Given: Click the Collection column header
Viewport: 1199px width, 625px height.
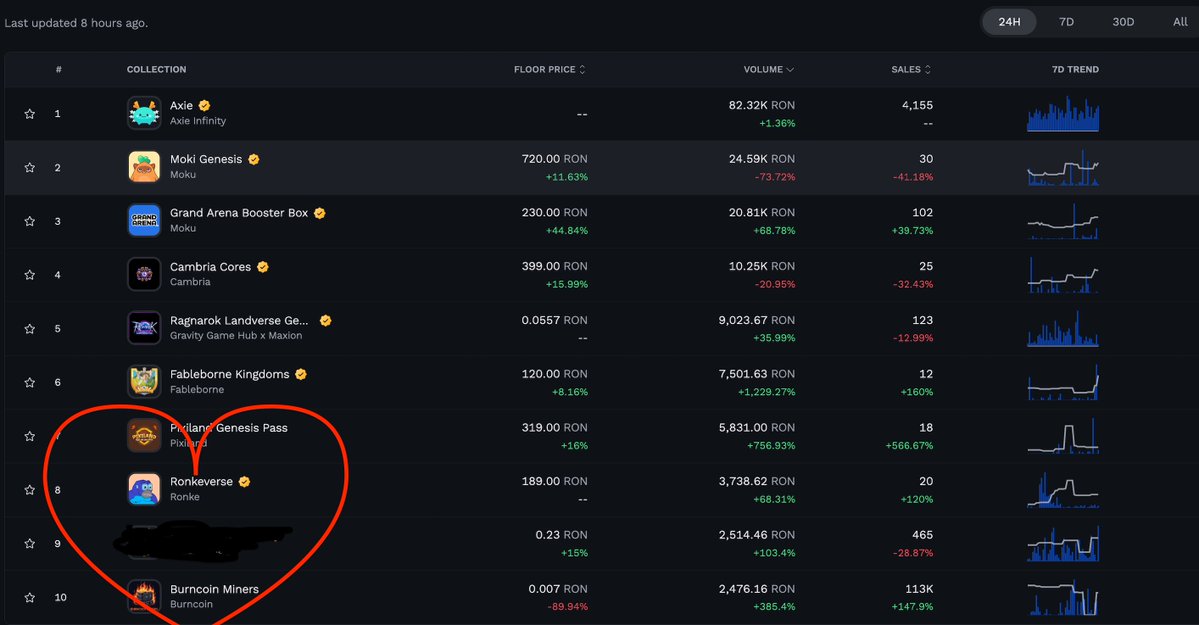Looking at the screenshot, I should point(156,70).
